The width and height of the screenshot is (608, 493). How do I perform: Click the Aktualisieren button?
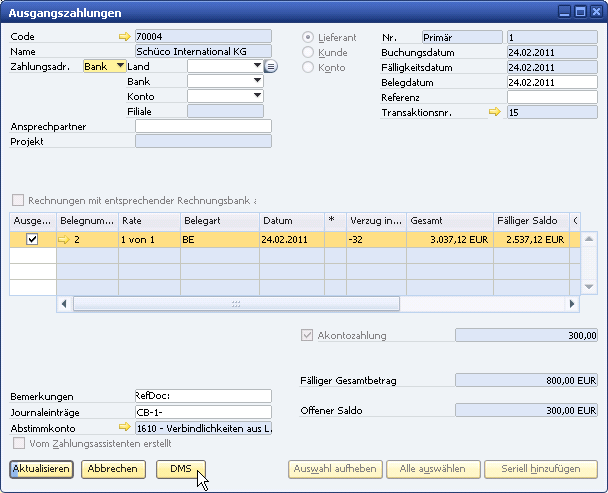(41, 469)
